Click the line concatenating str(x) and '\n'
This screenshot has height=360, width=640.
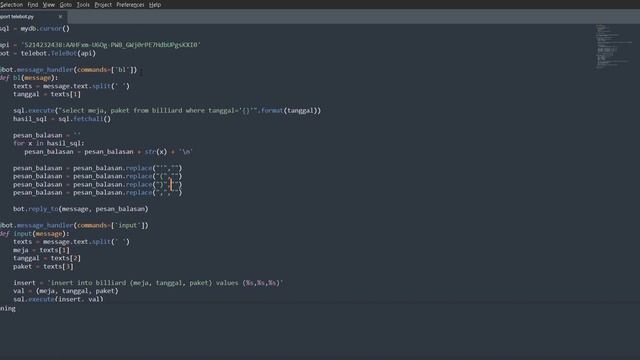tap(108, 151)
